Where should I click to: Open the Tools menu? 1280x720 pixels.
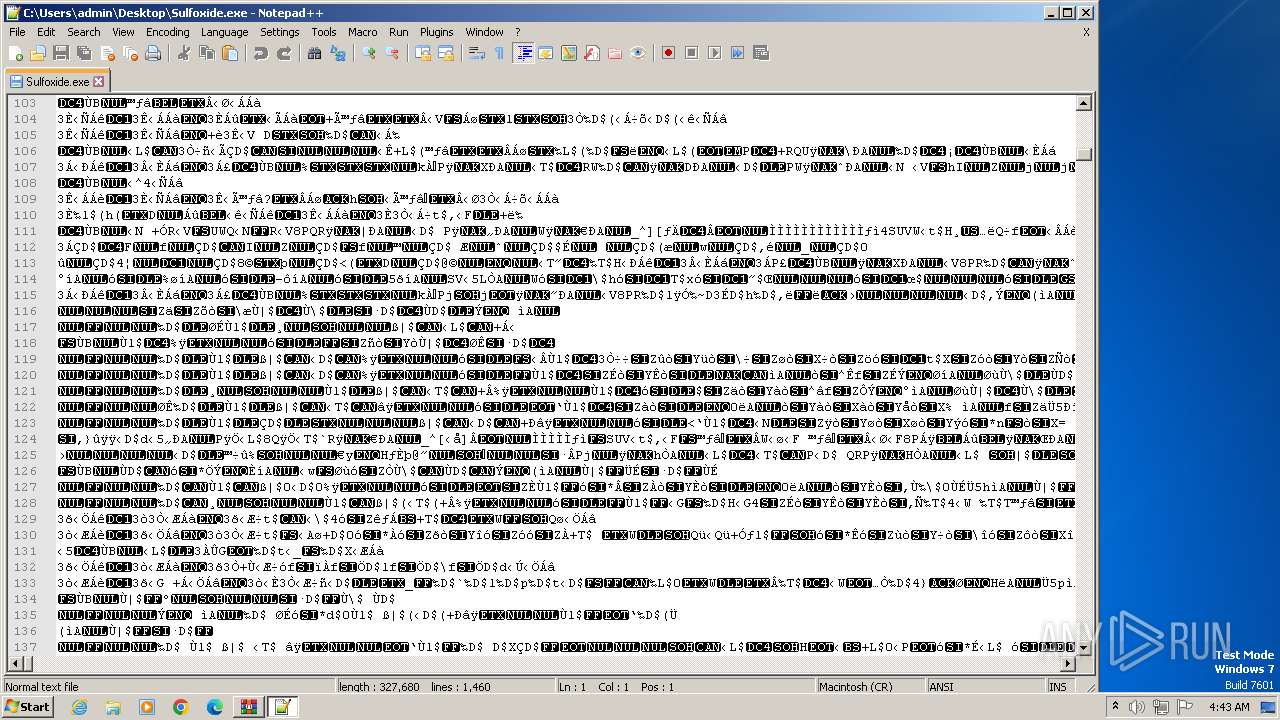pos(324,32)
